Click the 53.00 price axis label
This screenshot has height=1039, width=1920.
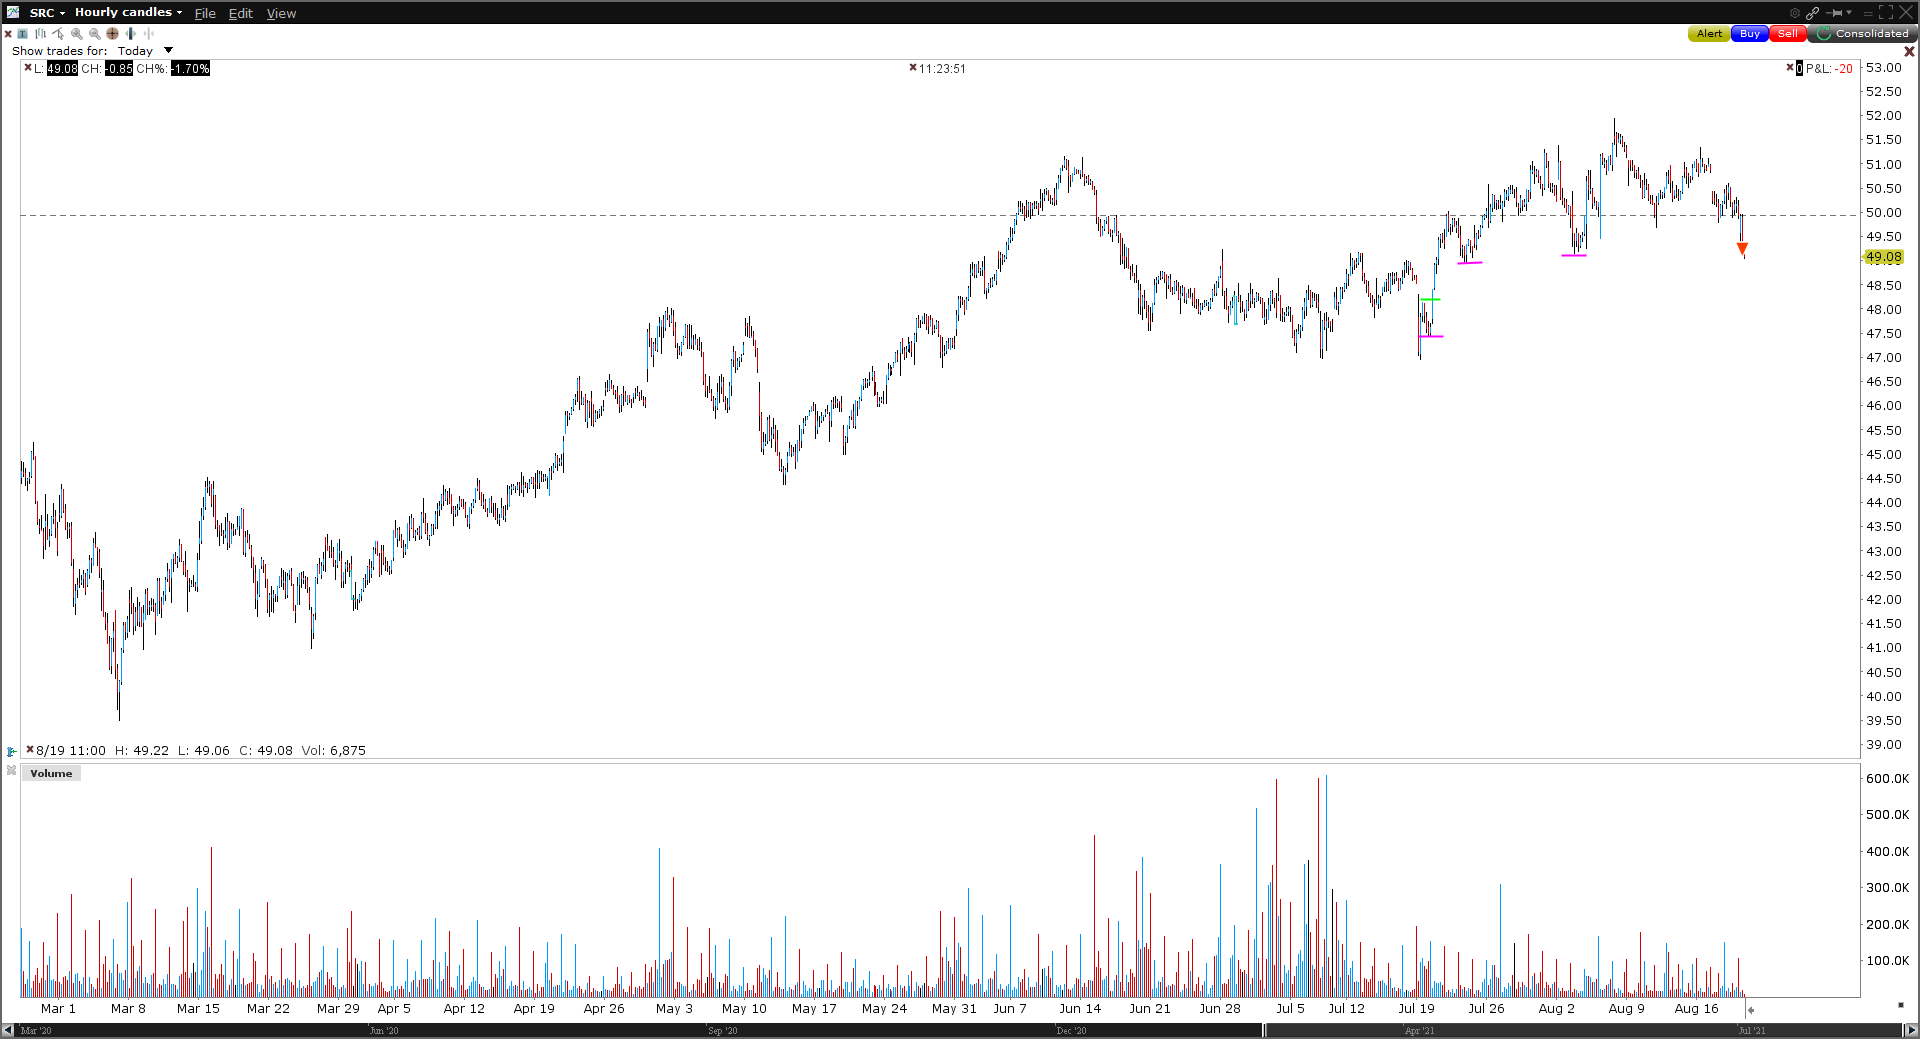(x=1884, y=67)
